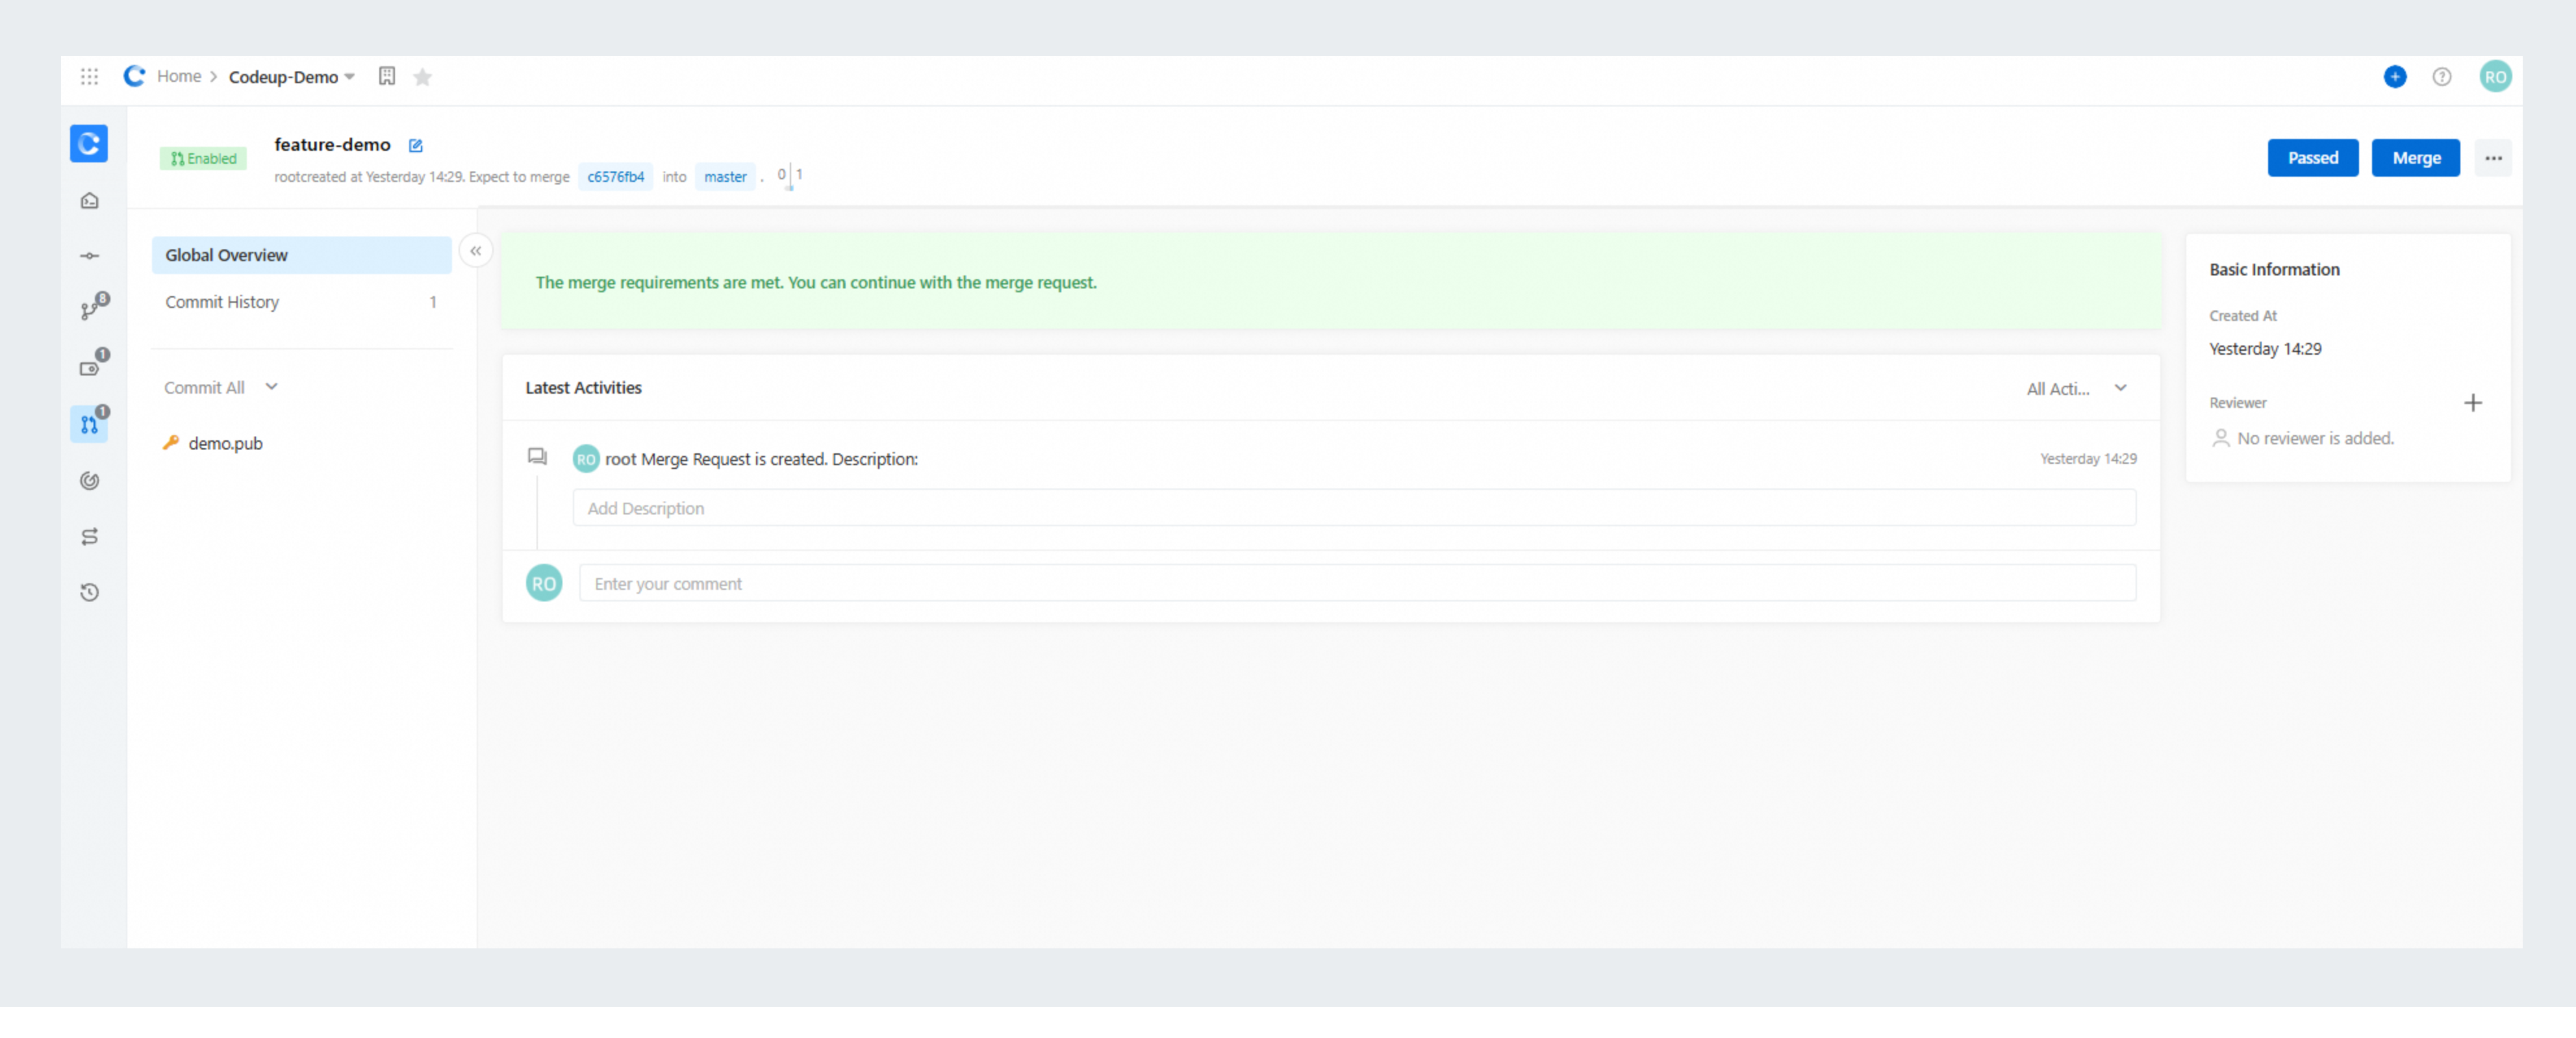Image resolution: width=2576 pixels, height=1038 pixels.
Task: Click the Merge button
Action: click(2415, 158)
